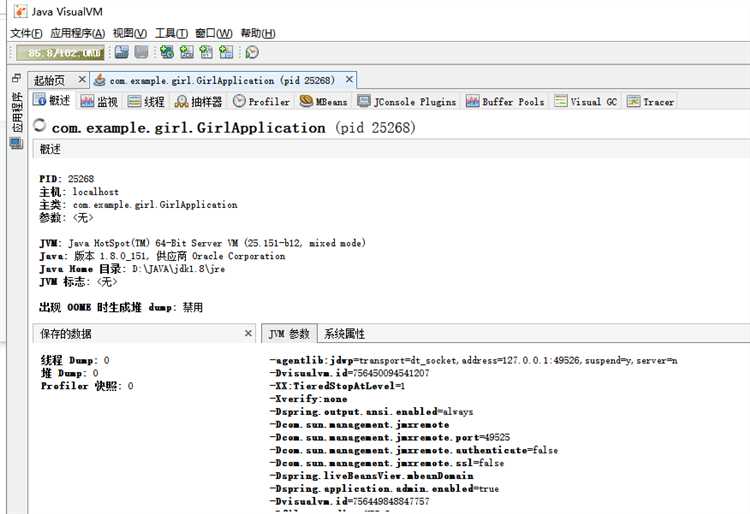This screenshot has width=750, height=514.
Task: Open the Buffer Pools tab
Action: tap(505, 101)
